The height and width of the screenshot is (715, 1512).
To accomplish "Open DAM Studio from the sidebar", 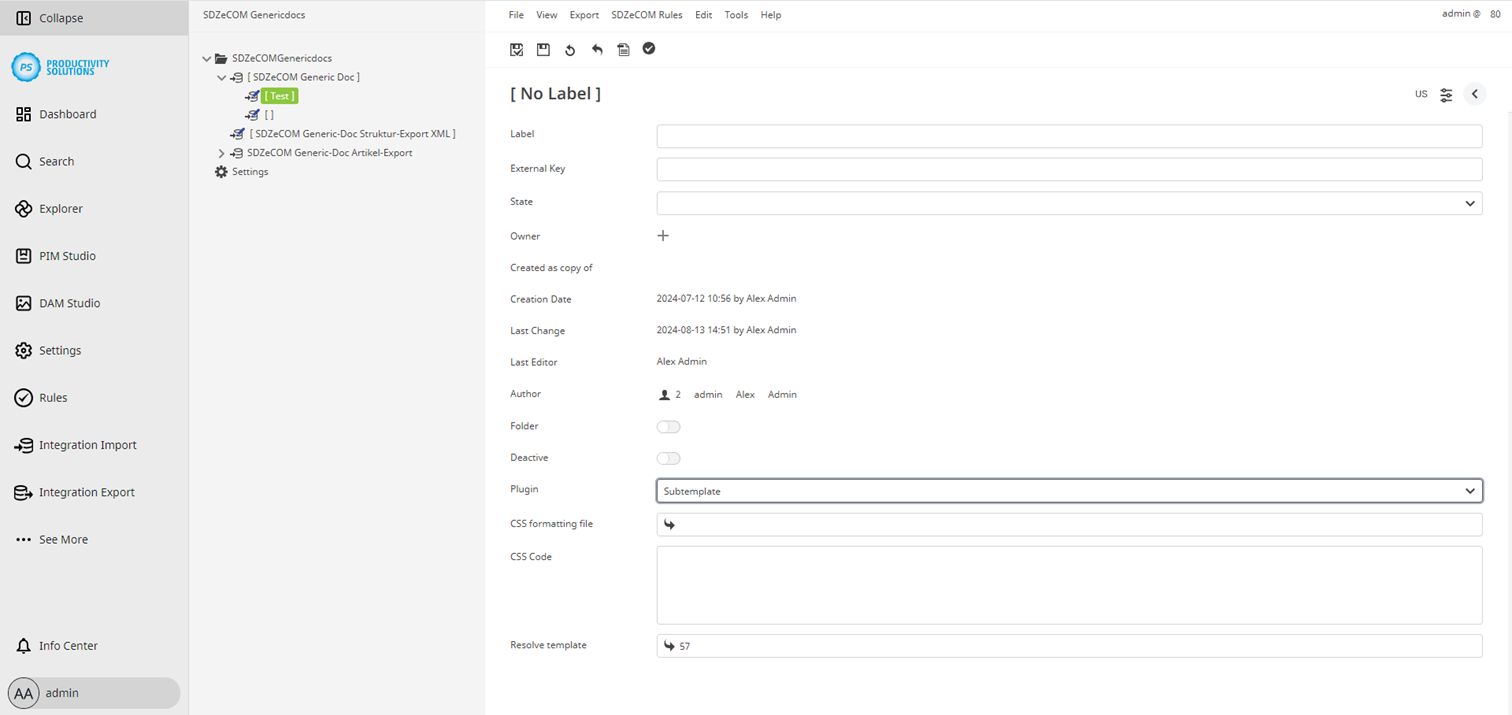I will coord(69,303).
